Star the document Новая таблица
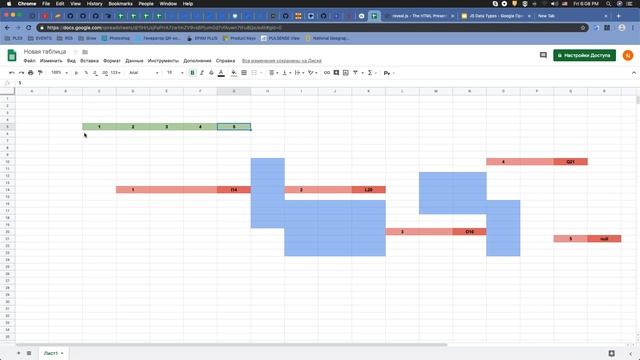 [76, 52]
